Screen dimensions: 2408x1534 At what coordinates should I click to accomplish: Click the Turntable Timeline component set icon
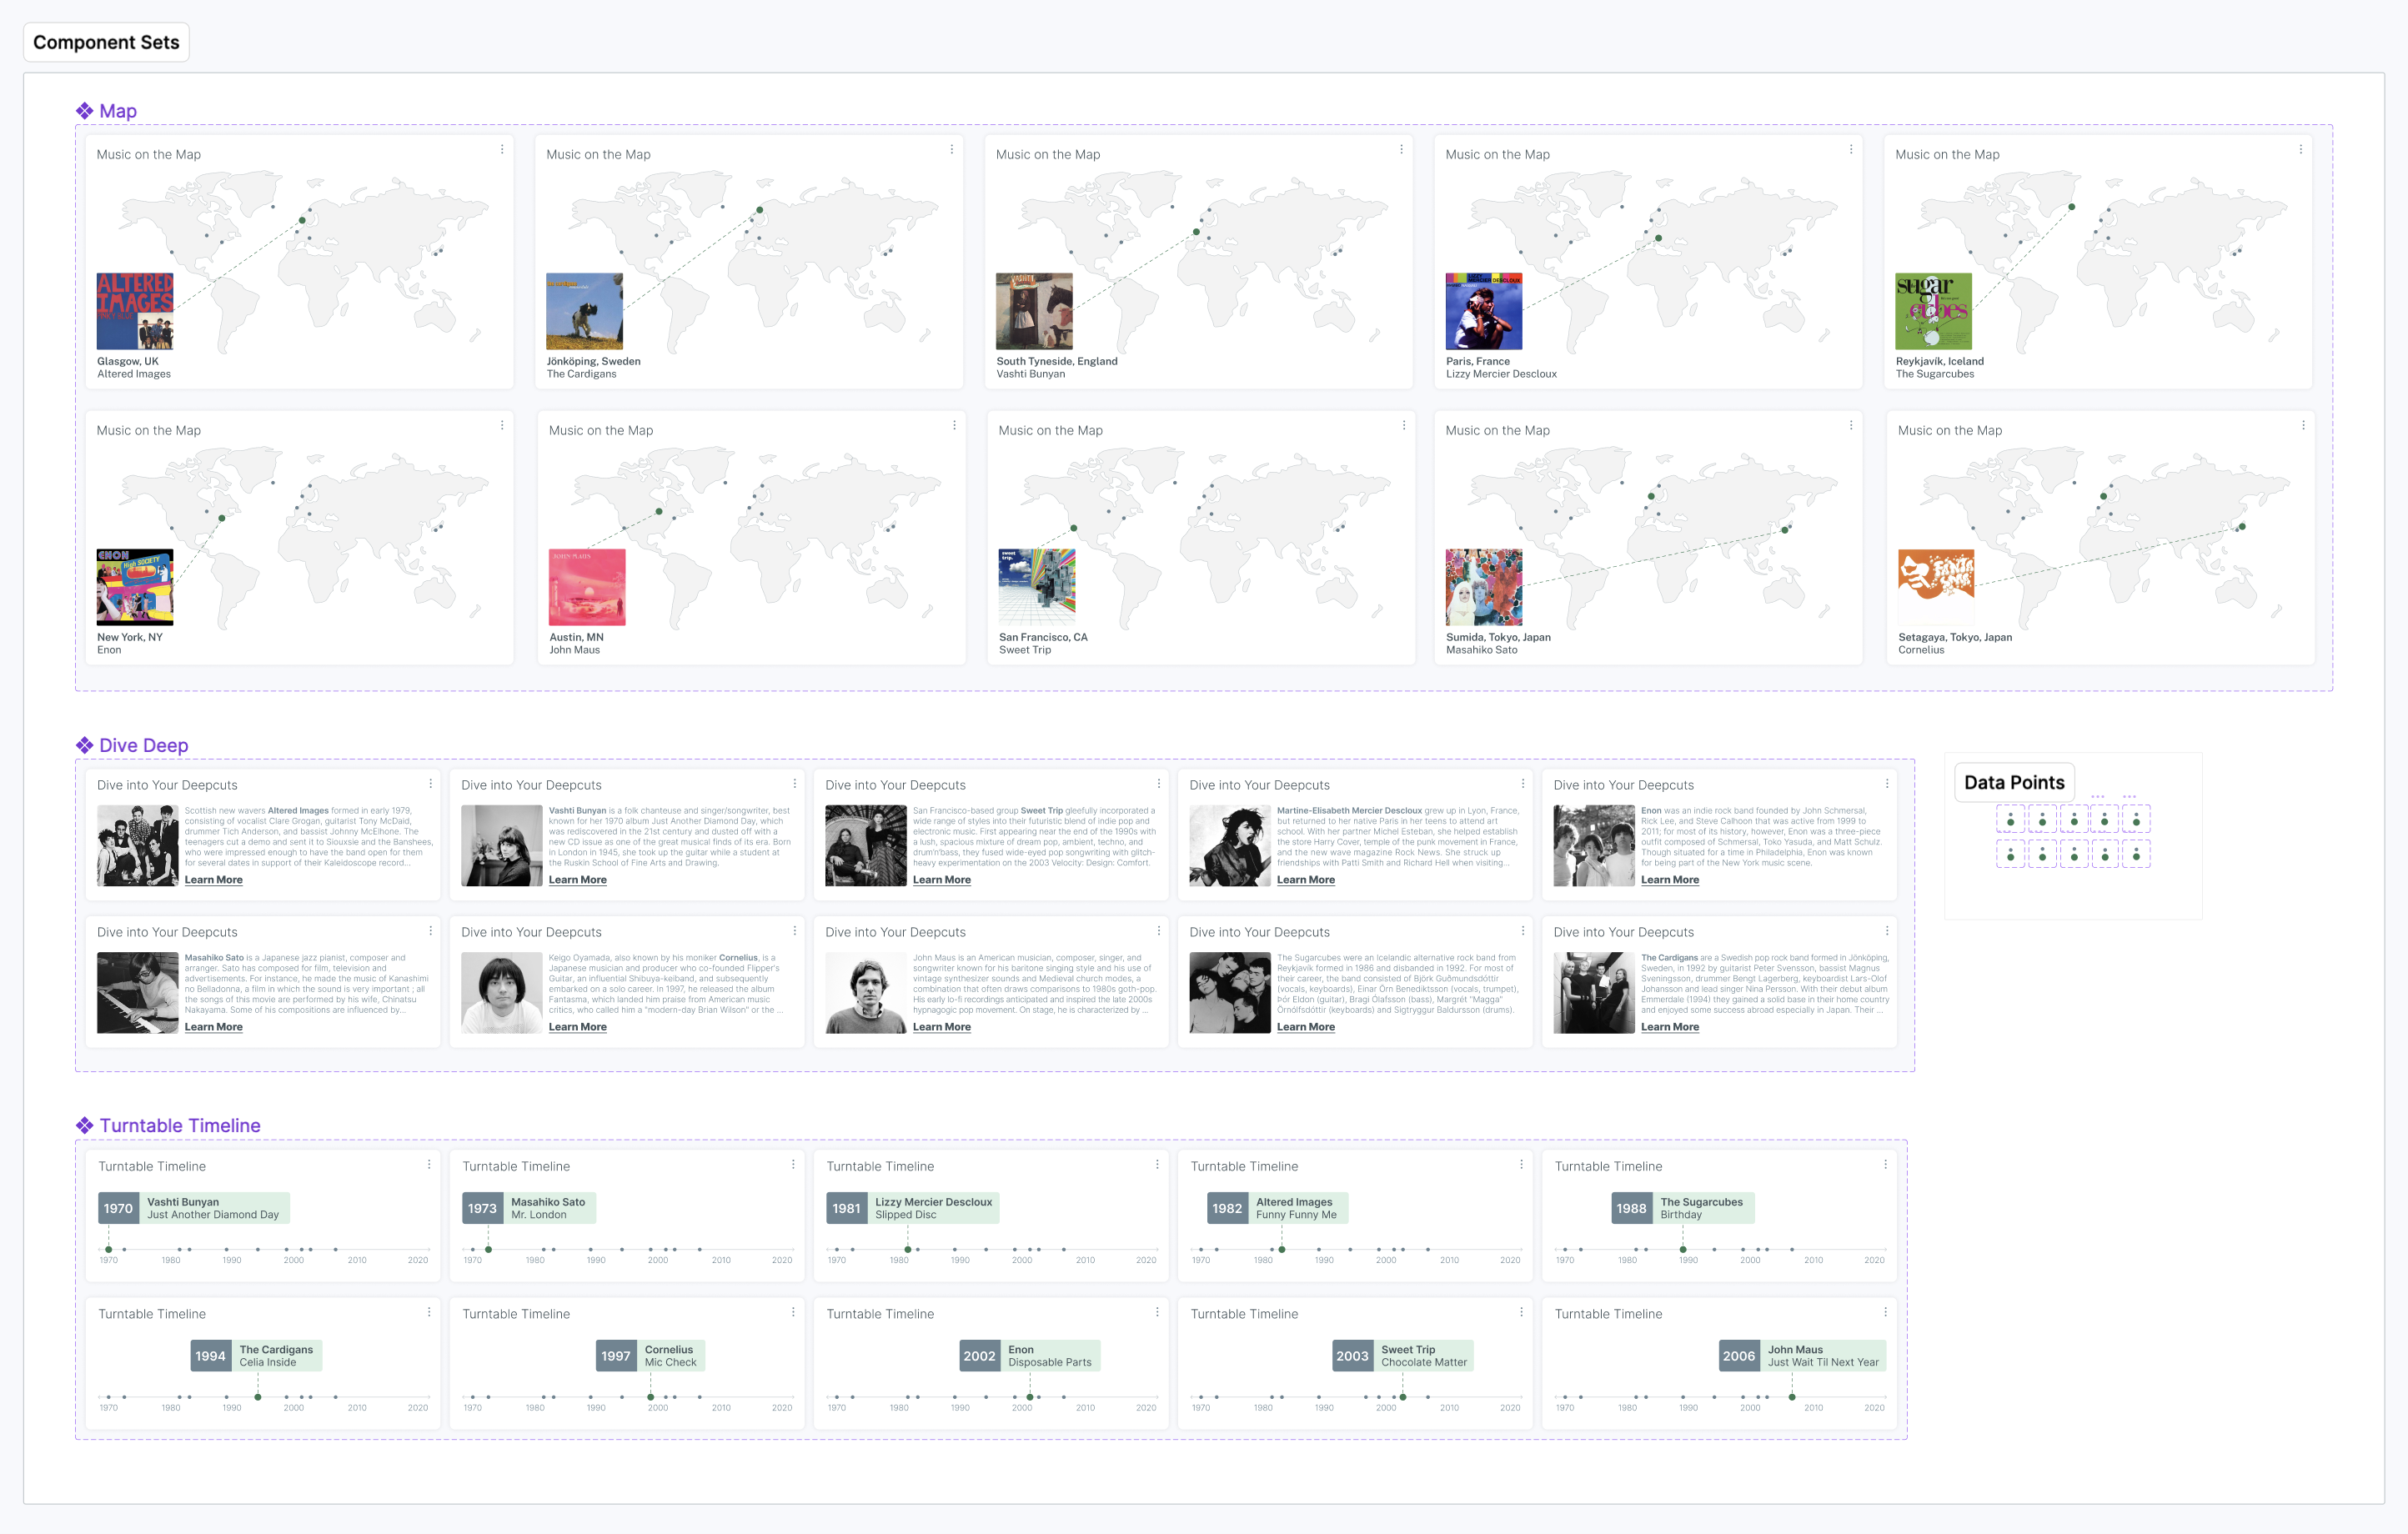[85, 1125]
